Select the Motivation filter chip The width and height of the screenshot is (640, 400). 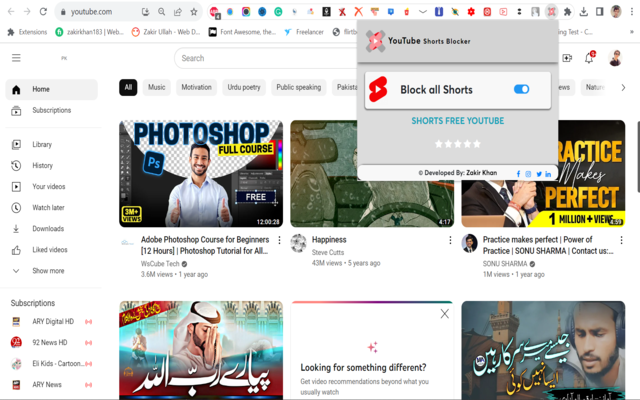pos(196,87)
